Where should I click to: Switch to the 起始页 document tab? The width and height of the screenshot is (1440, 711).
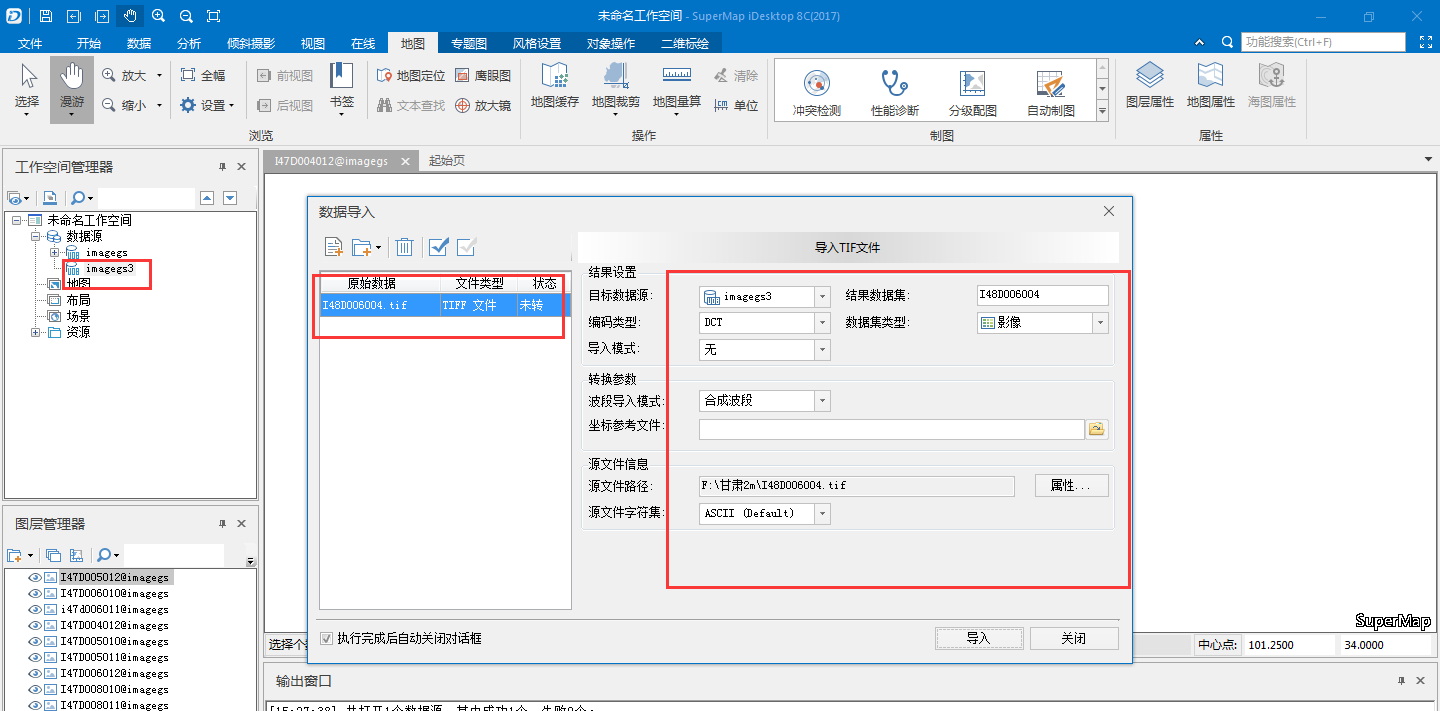(446, 160)
